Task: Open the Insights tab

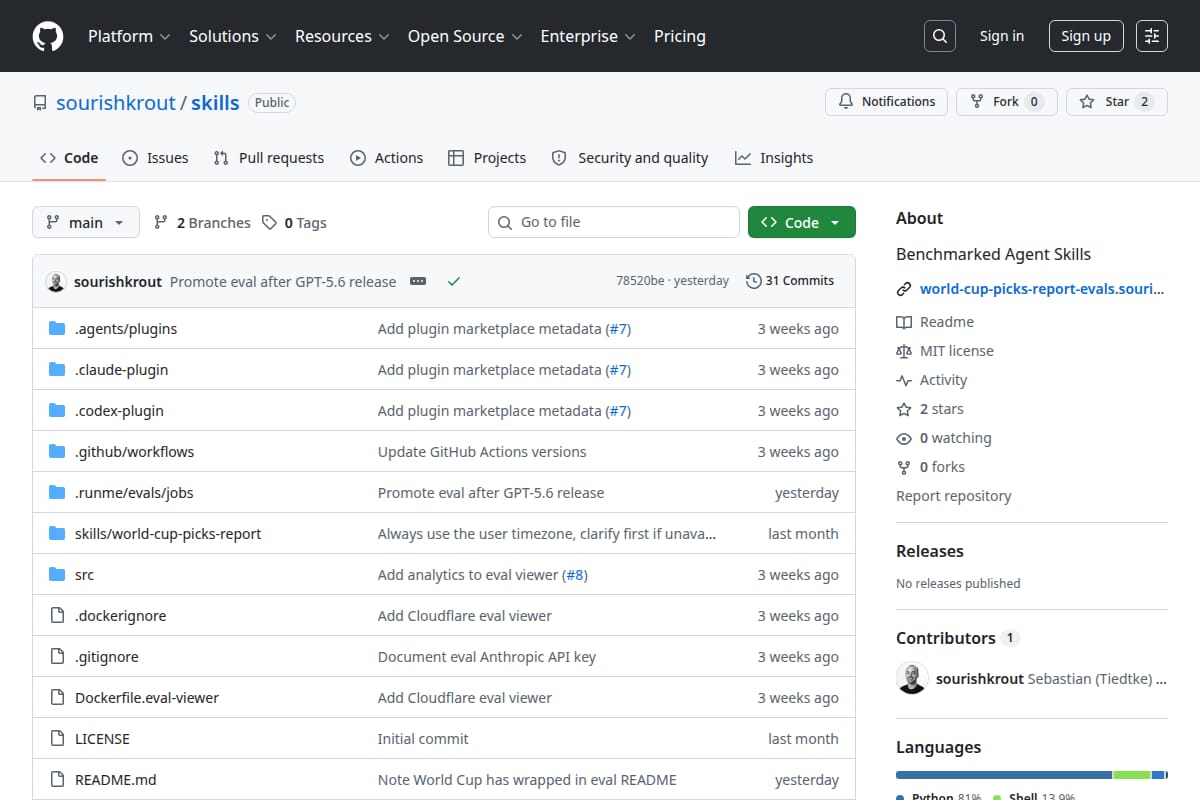Action: click(x=774, y=158)
